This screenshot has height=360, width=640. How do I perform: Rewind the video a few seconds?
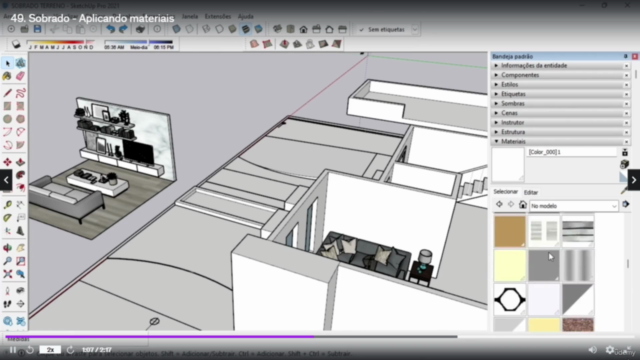point(30,350)
